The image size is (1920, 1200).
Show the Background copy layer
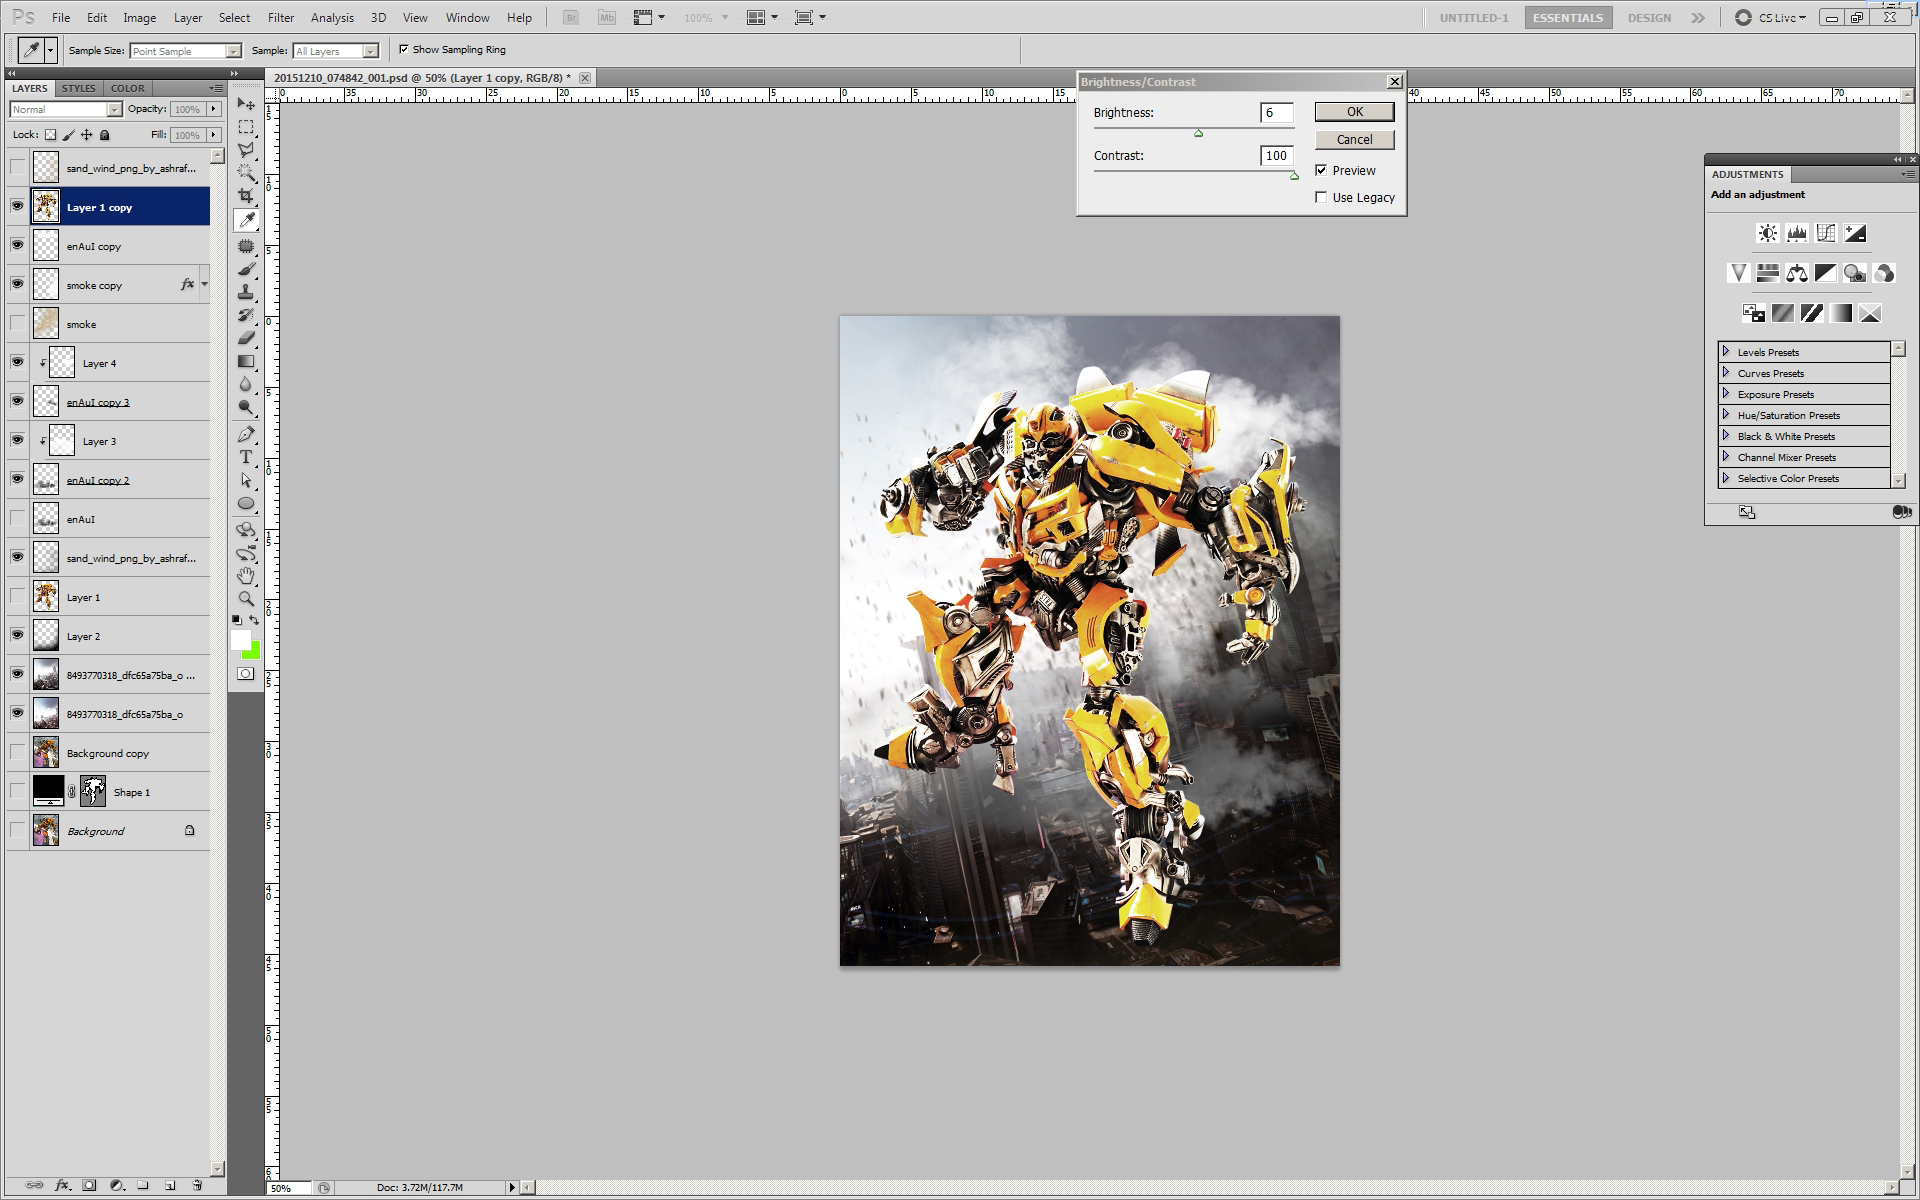(17, 753)
